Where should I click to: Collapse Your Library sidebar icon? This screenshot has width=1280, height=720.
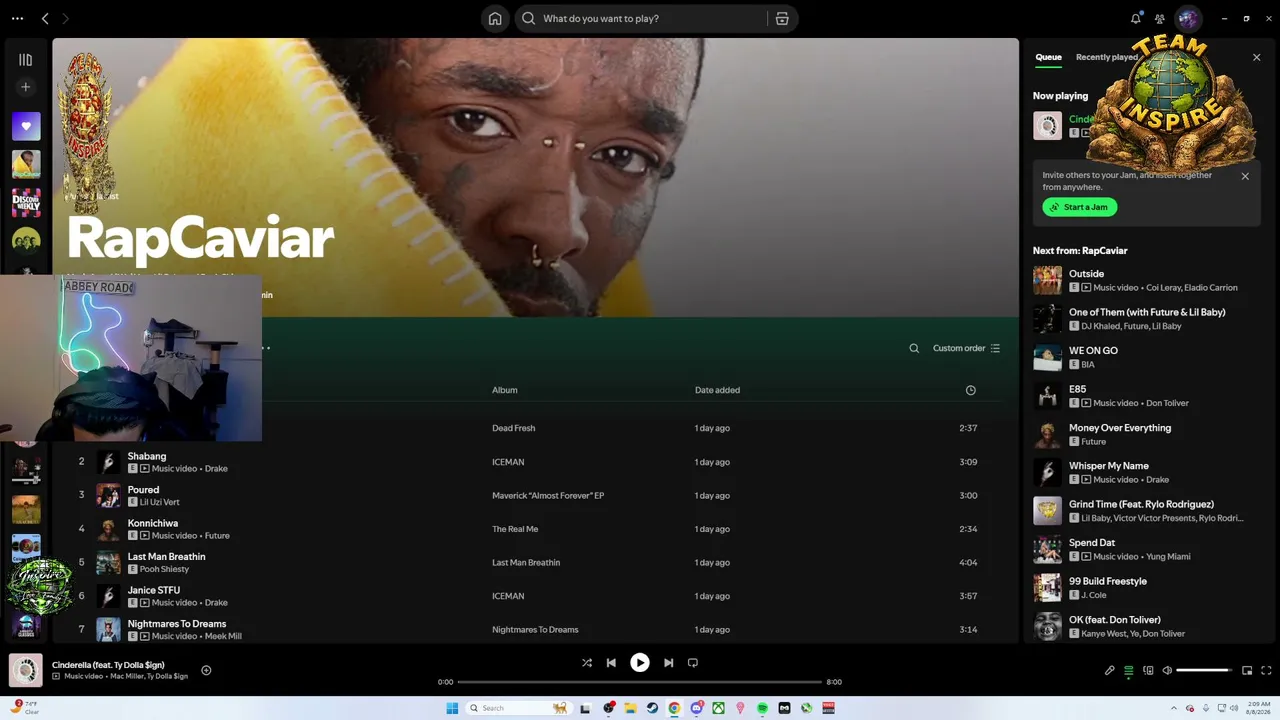26,60
